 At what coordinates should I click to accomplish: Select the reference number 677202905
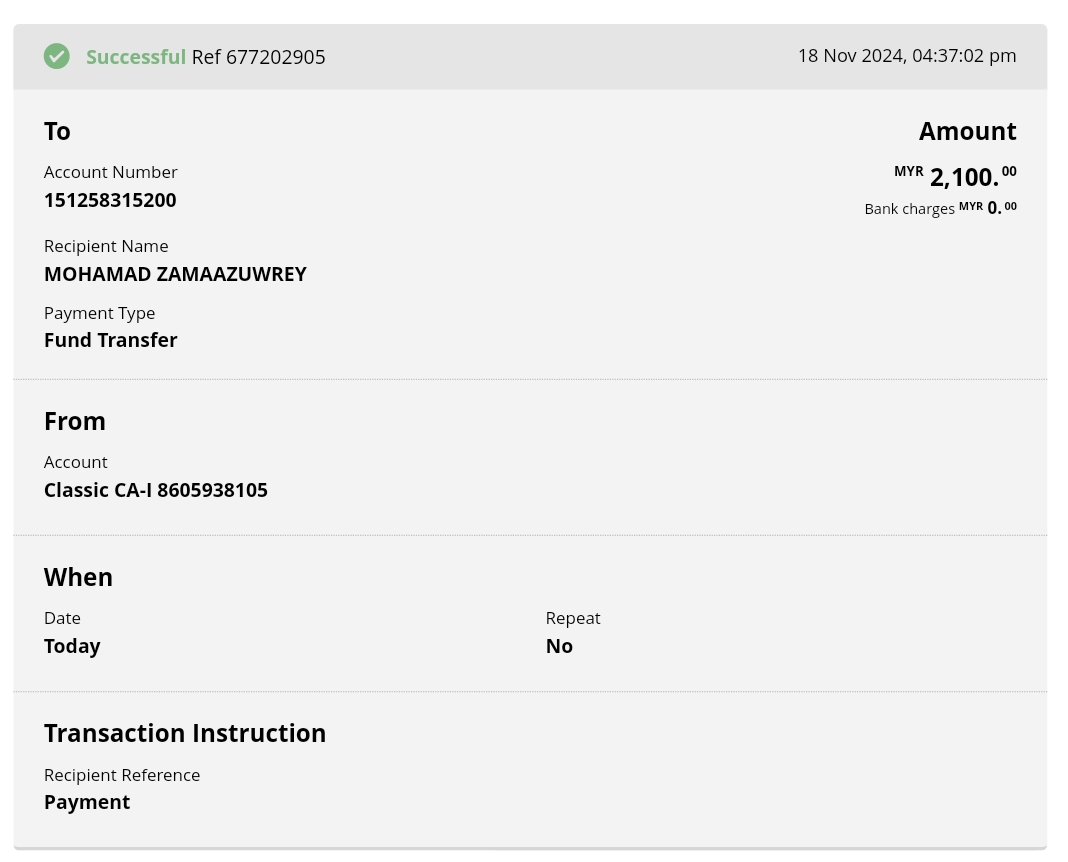point(275,57)
